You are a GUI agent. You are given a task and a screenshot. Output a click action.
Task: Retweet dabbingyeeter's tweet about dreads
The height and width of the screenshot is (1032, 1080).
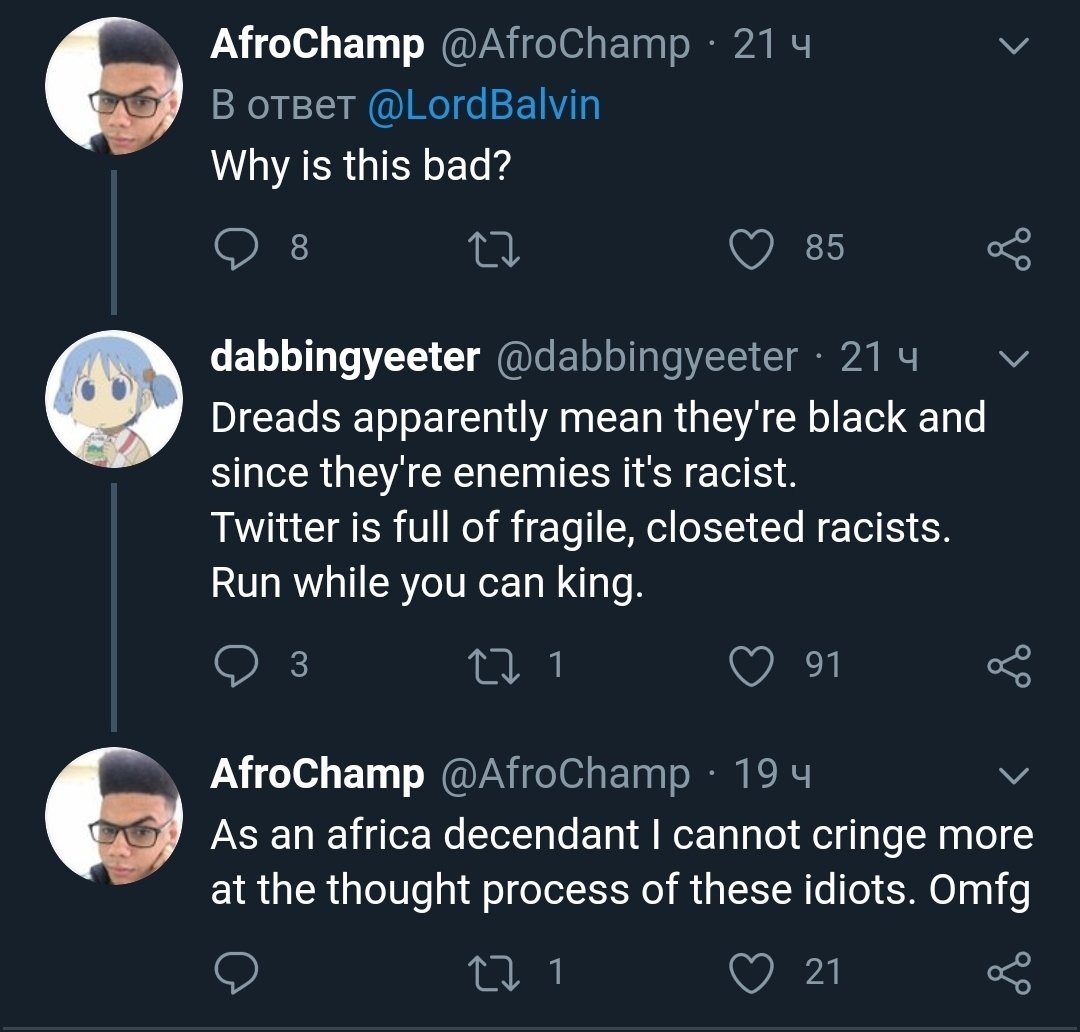[495, 666]
